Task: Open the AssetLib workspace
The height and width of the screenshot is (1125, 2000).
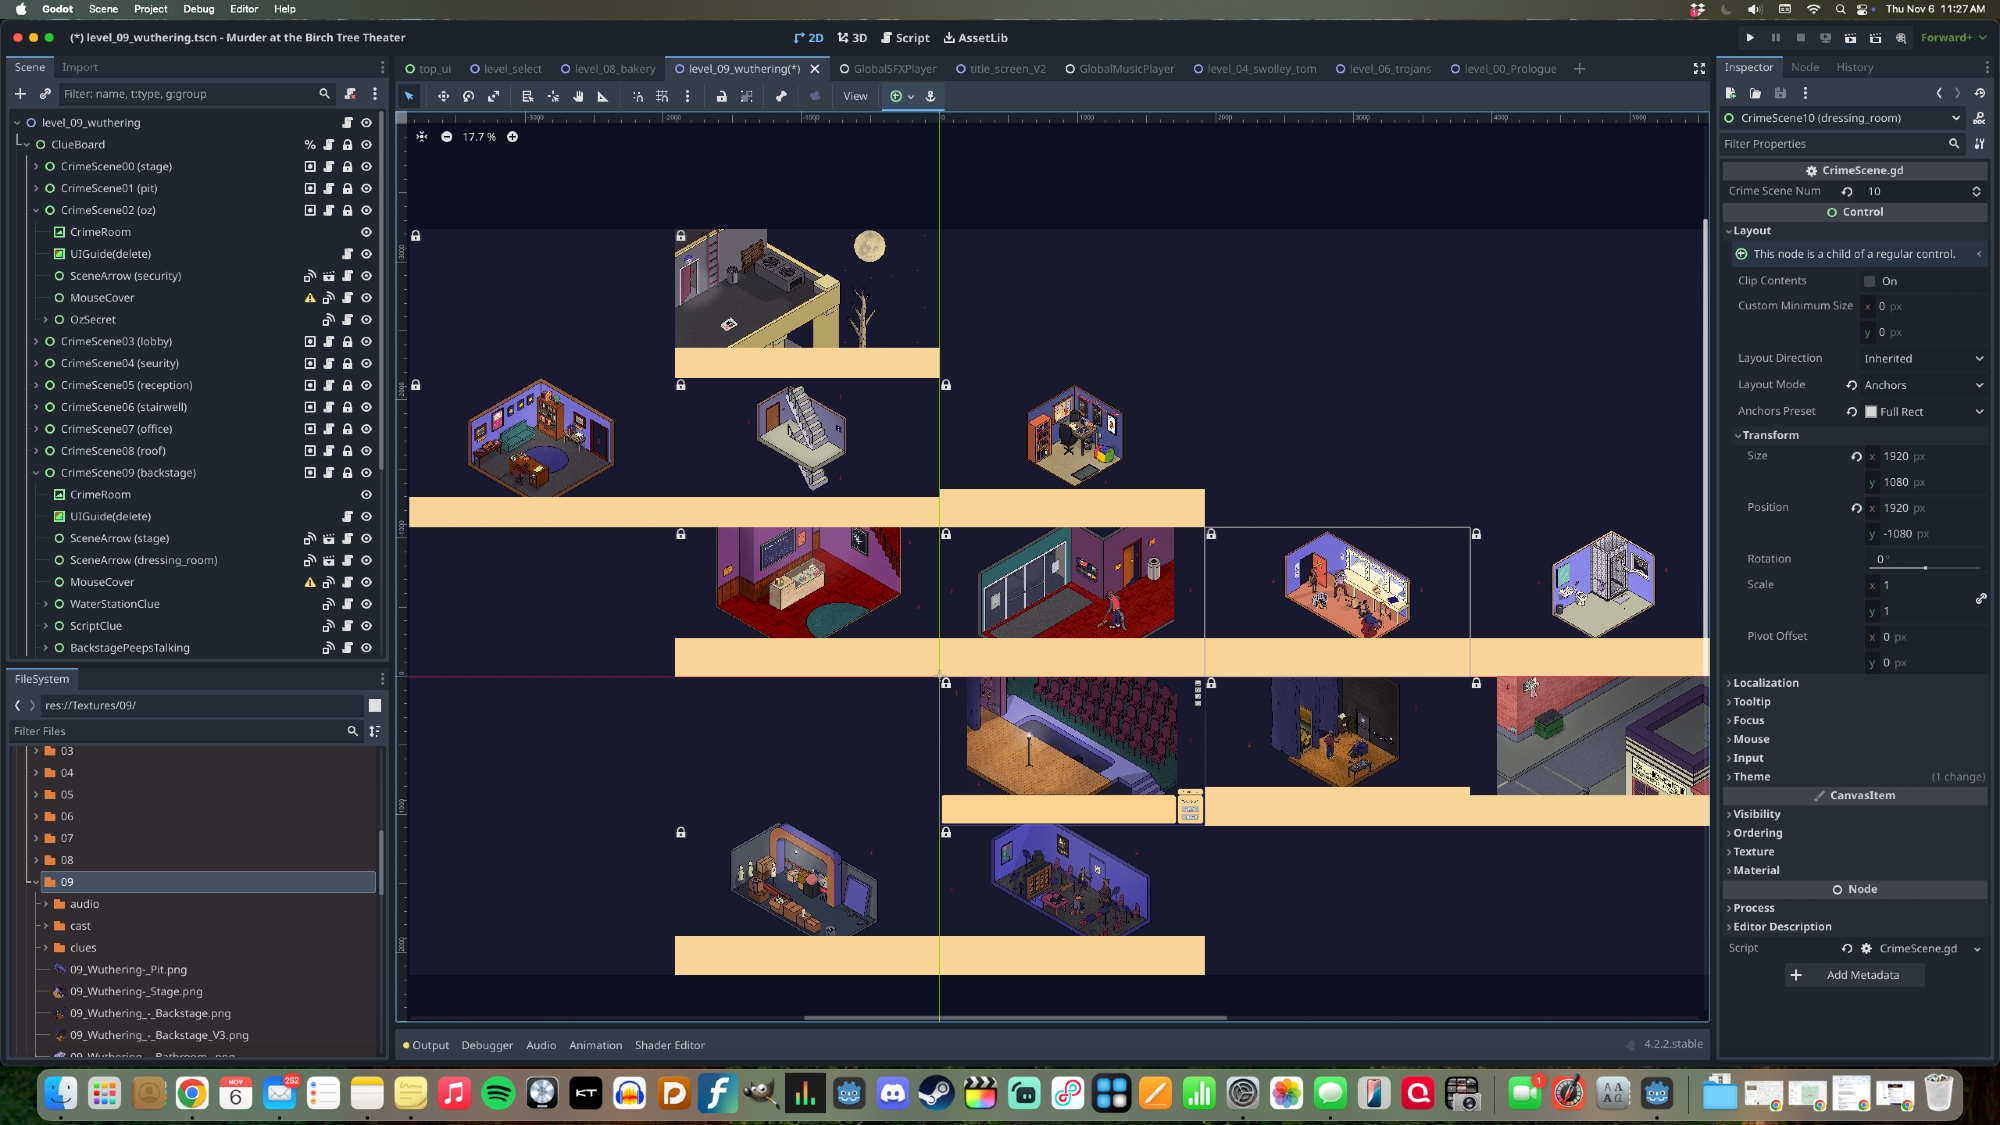Action: pos(975,37)
